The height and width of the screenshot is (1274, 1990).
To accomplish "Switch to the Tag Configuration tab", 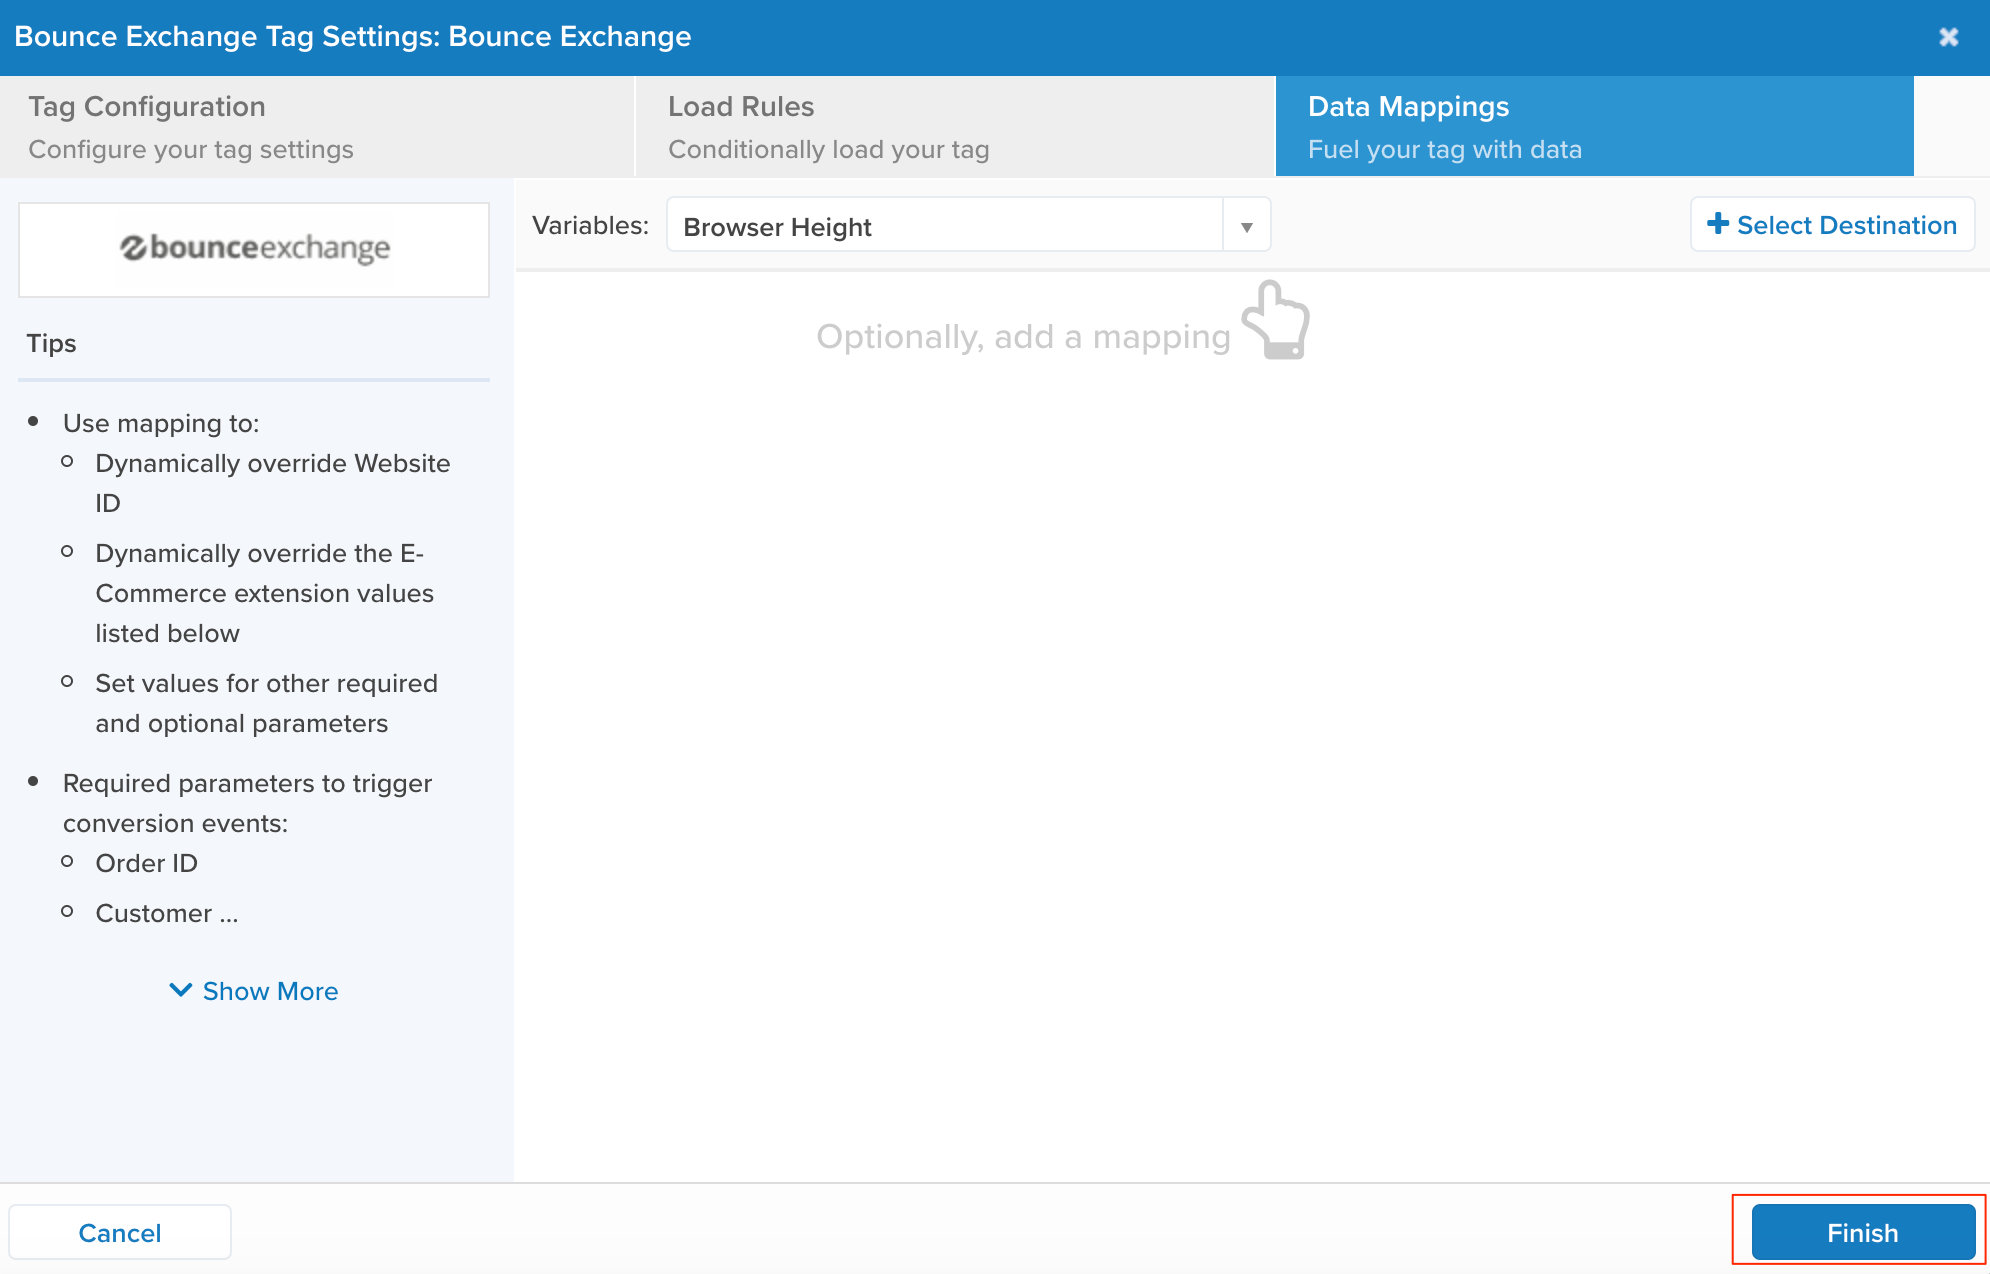I will point(317,127).
